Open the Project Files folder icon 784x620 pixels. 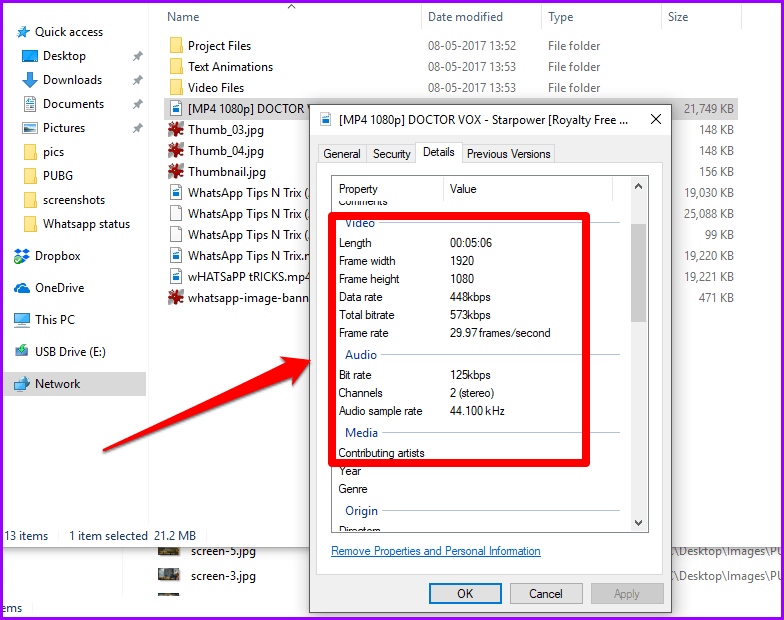176,46
